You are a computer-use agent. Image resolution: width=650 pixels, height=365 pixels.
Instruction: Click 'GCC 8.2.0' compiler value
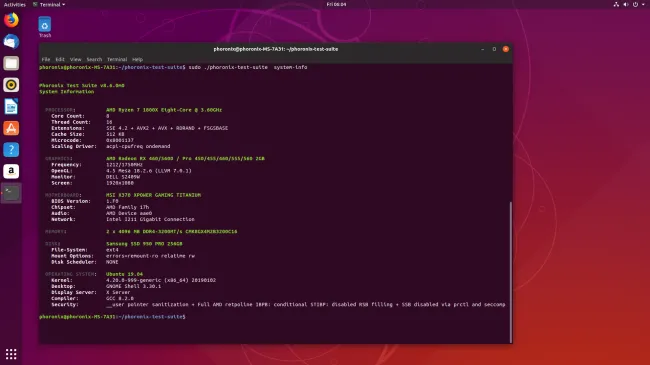tap(120, 298)
